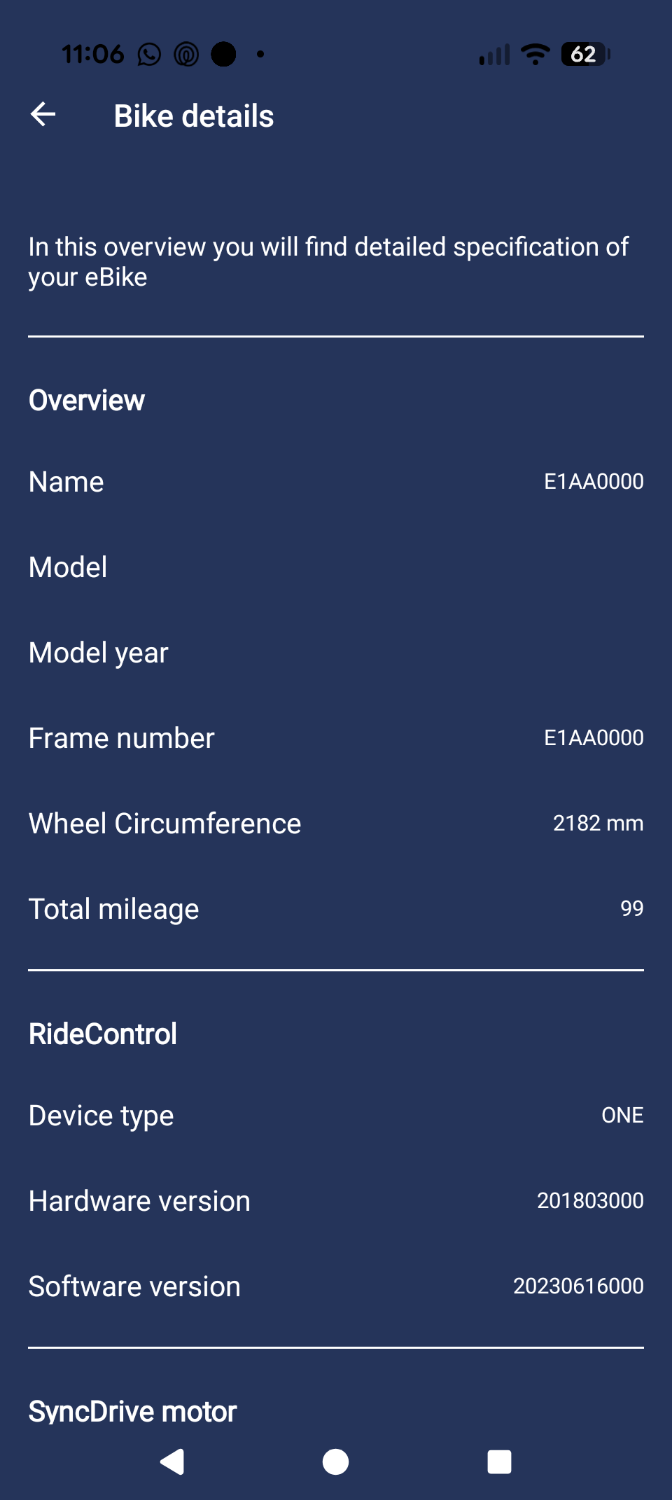Tap the Model row
The image size is (672, 1500).
(336, 567)
